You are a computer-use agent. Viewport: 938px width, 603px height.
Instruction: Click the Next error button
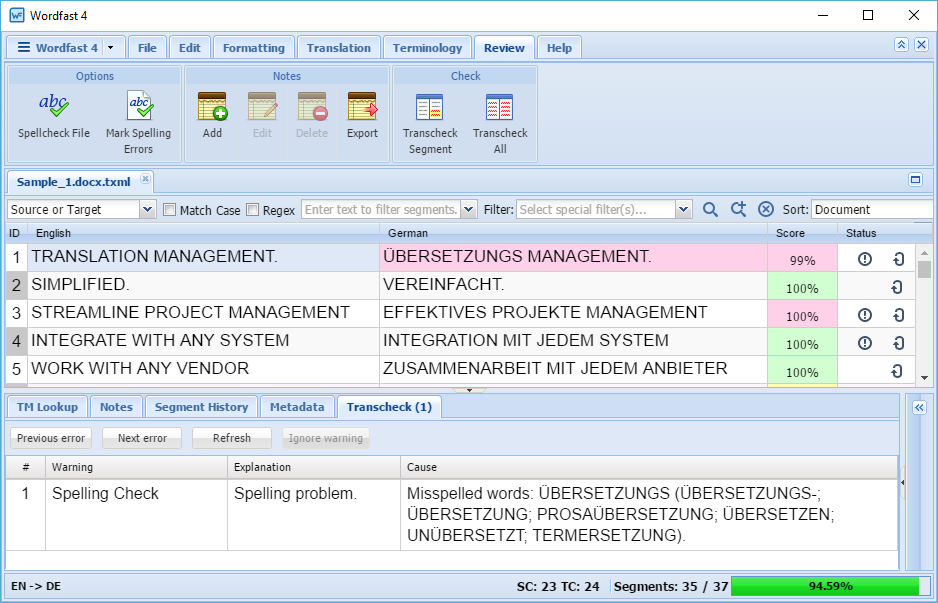142,438
